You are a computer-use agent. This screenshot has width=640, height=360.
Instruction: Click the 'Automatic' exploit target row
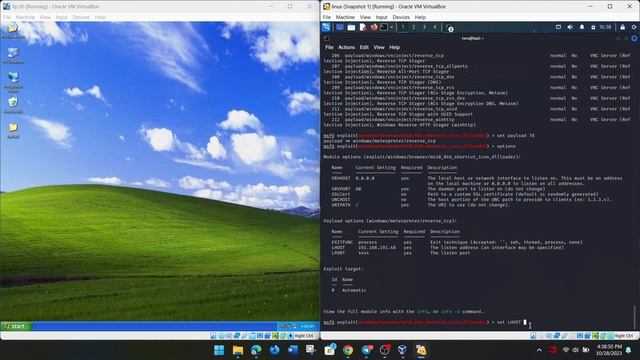point(353,290)
